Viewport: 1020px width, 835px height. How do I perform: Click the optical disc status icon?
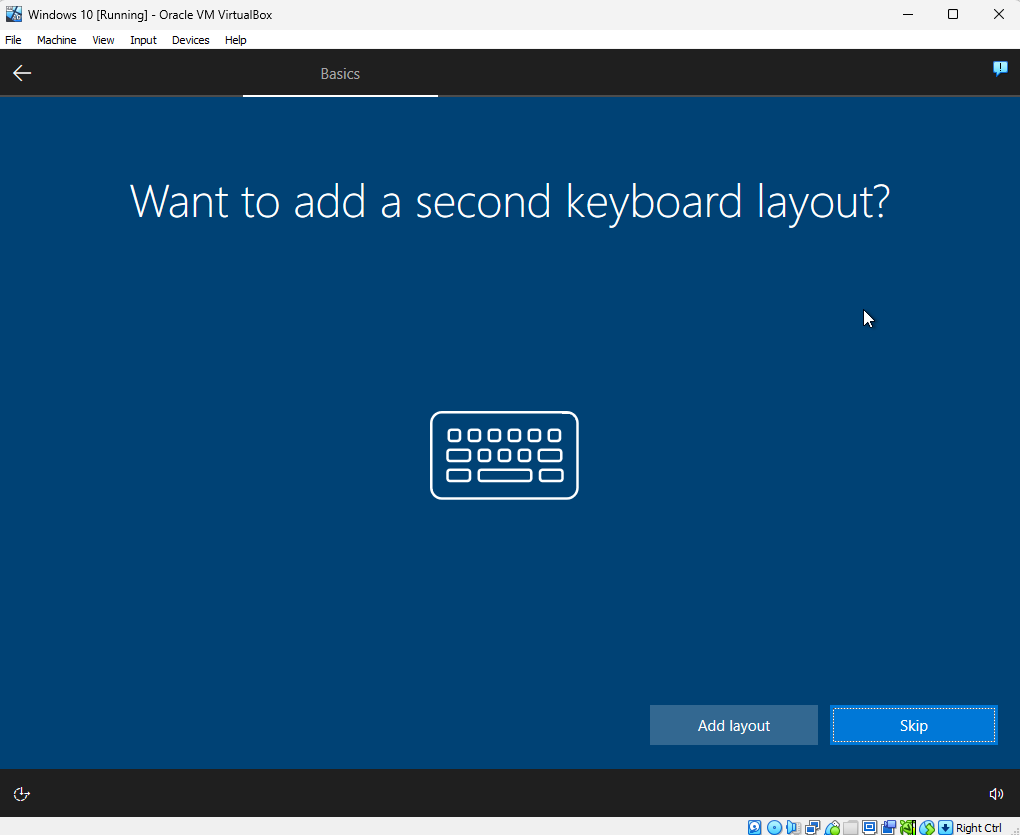[x=774, y=827]
